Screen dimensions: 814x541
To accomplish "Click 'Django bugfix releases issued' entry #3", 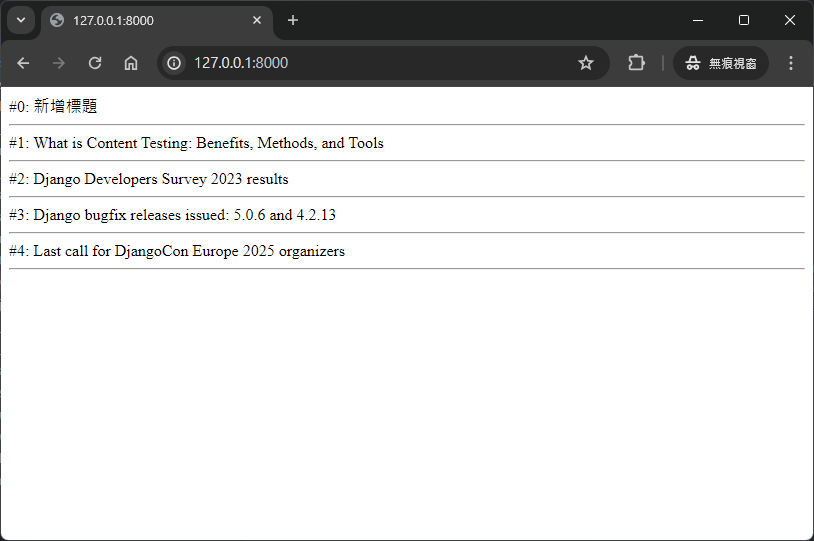I will click(x=172, y=215).
